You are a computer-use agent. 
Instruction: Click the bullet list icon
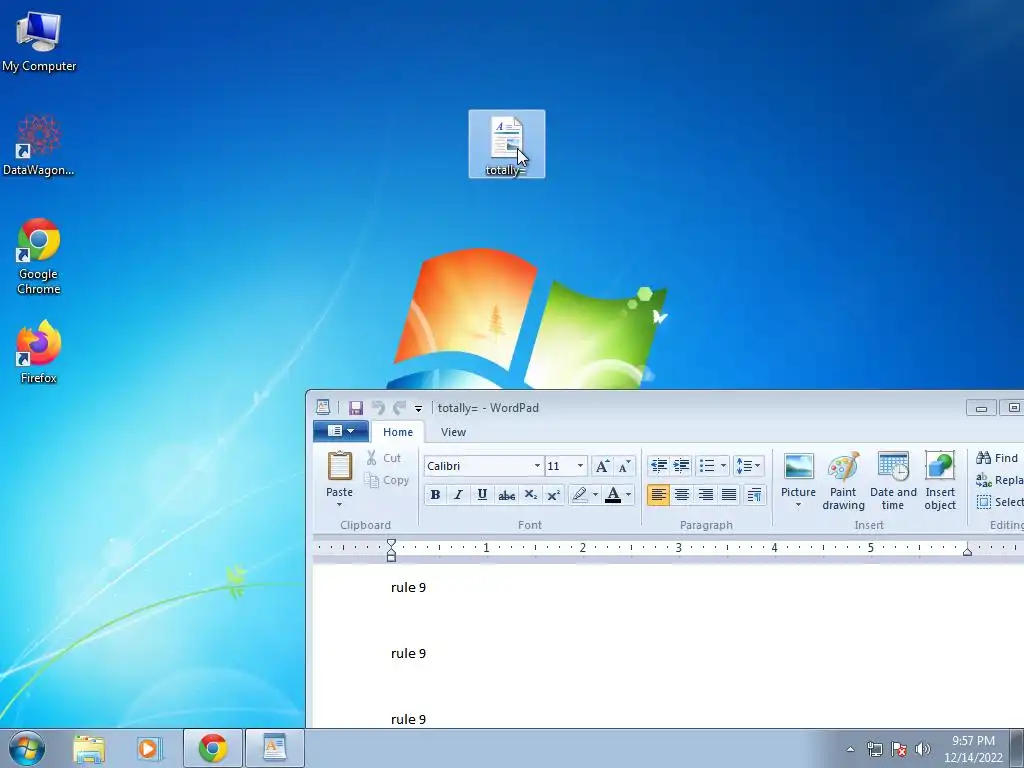click(707, 466)
